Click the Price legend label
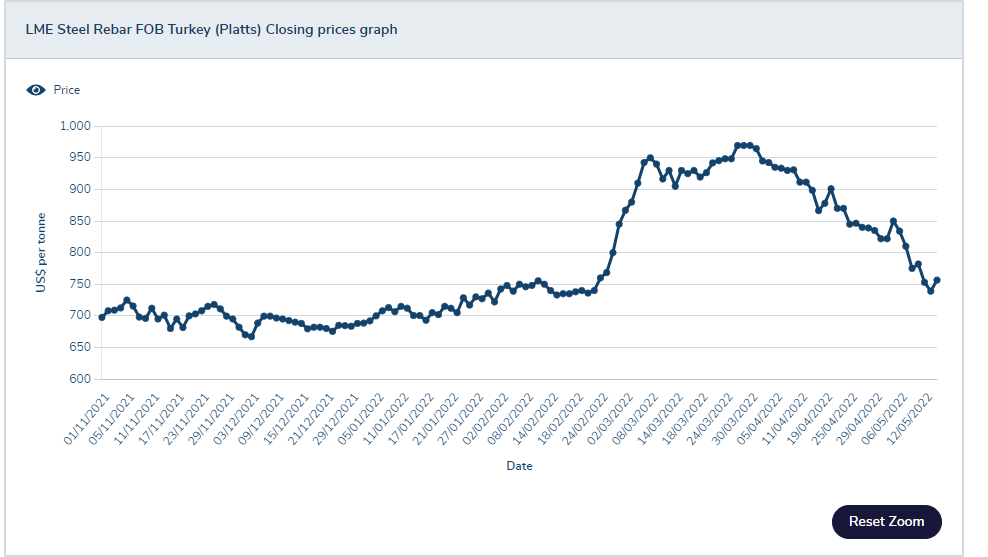Screen dimensions: 988x557 [x=67, y=90]
